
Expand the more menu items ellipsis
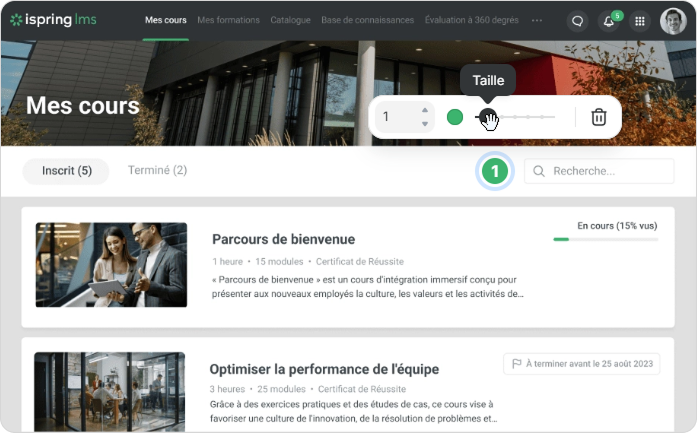537,20
